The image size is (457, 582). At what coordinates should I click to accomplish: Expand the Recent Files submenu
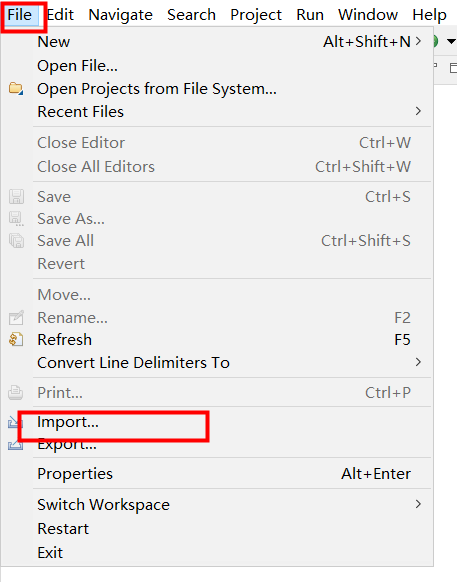pos(418,111)
